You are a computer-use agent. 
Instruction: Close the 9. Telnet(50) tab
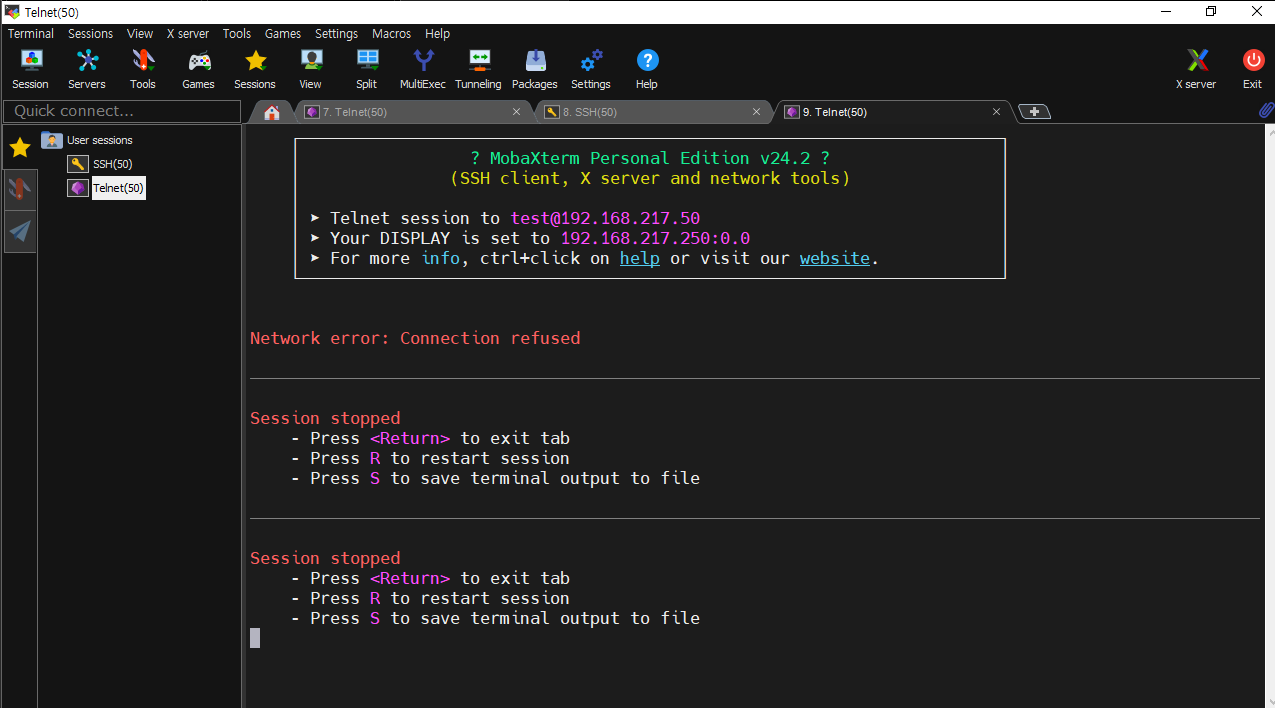tap(996, 112)
